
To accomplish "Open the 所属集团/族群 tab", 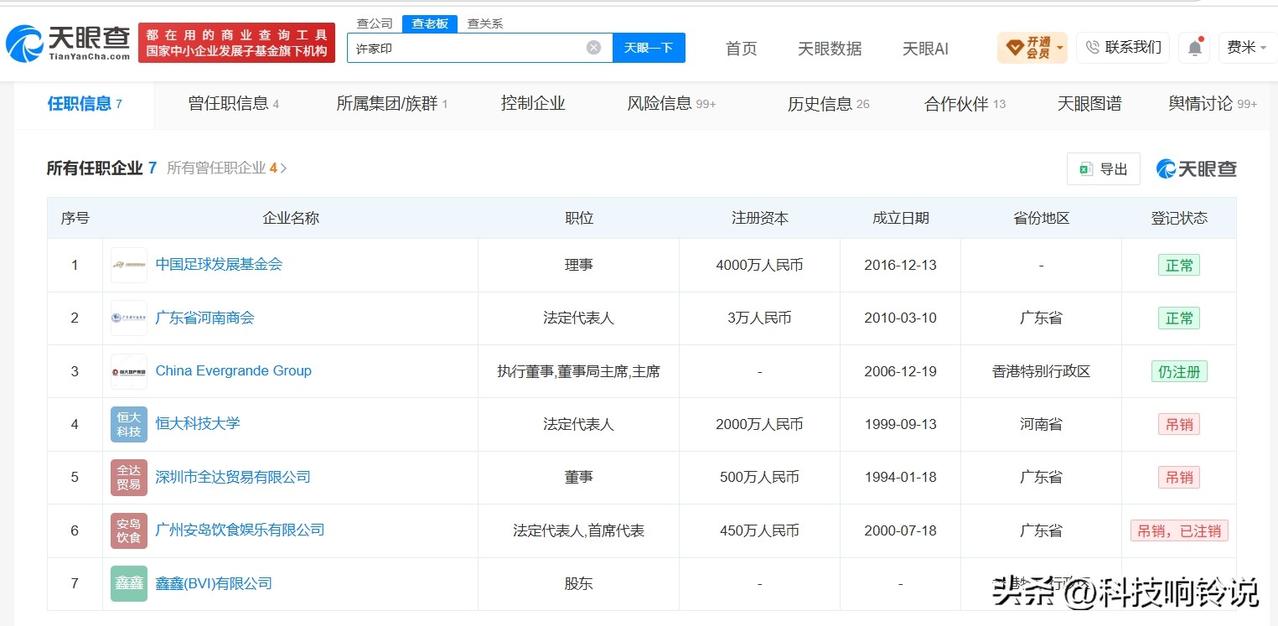I will [x=392, y=104].
